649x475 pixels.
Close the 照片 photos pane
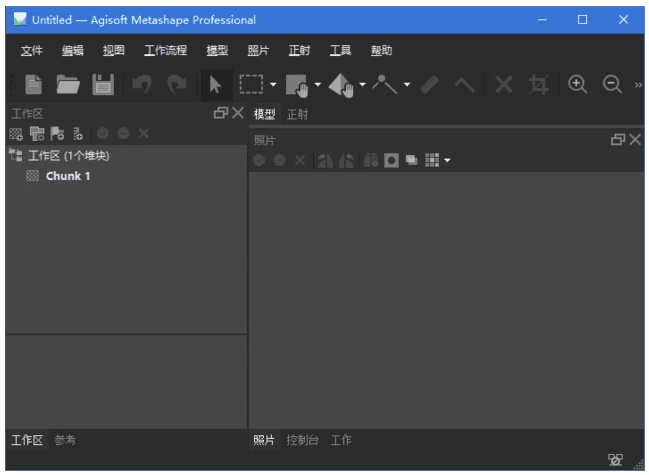pyautogui.click(x=635, y=140)
